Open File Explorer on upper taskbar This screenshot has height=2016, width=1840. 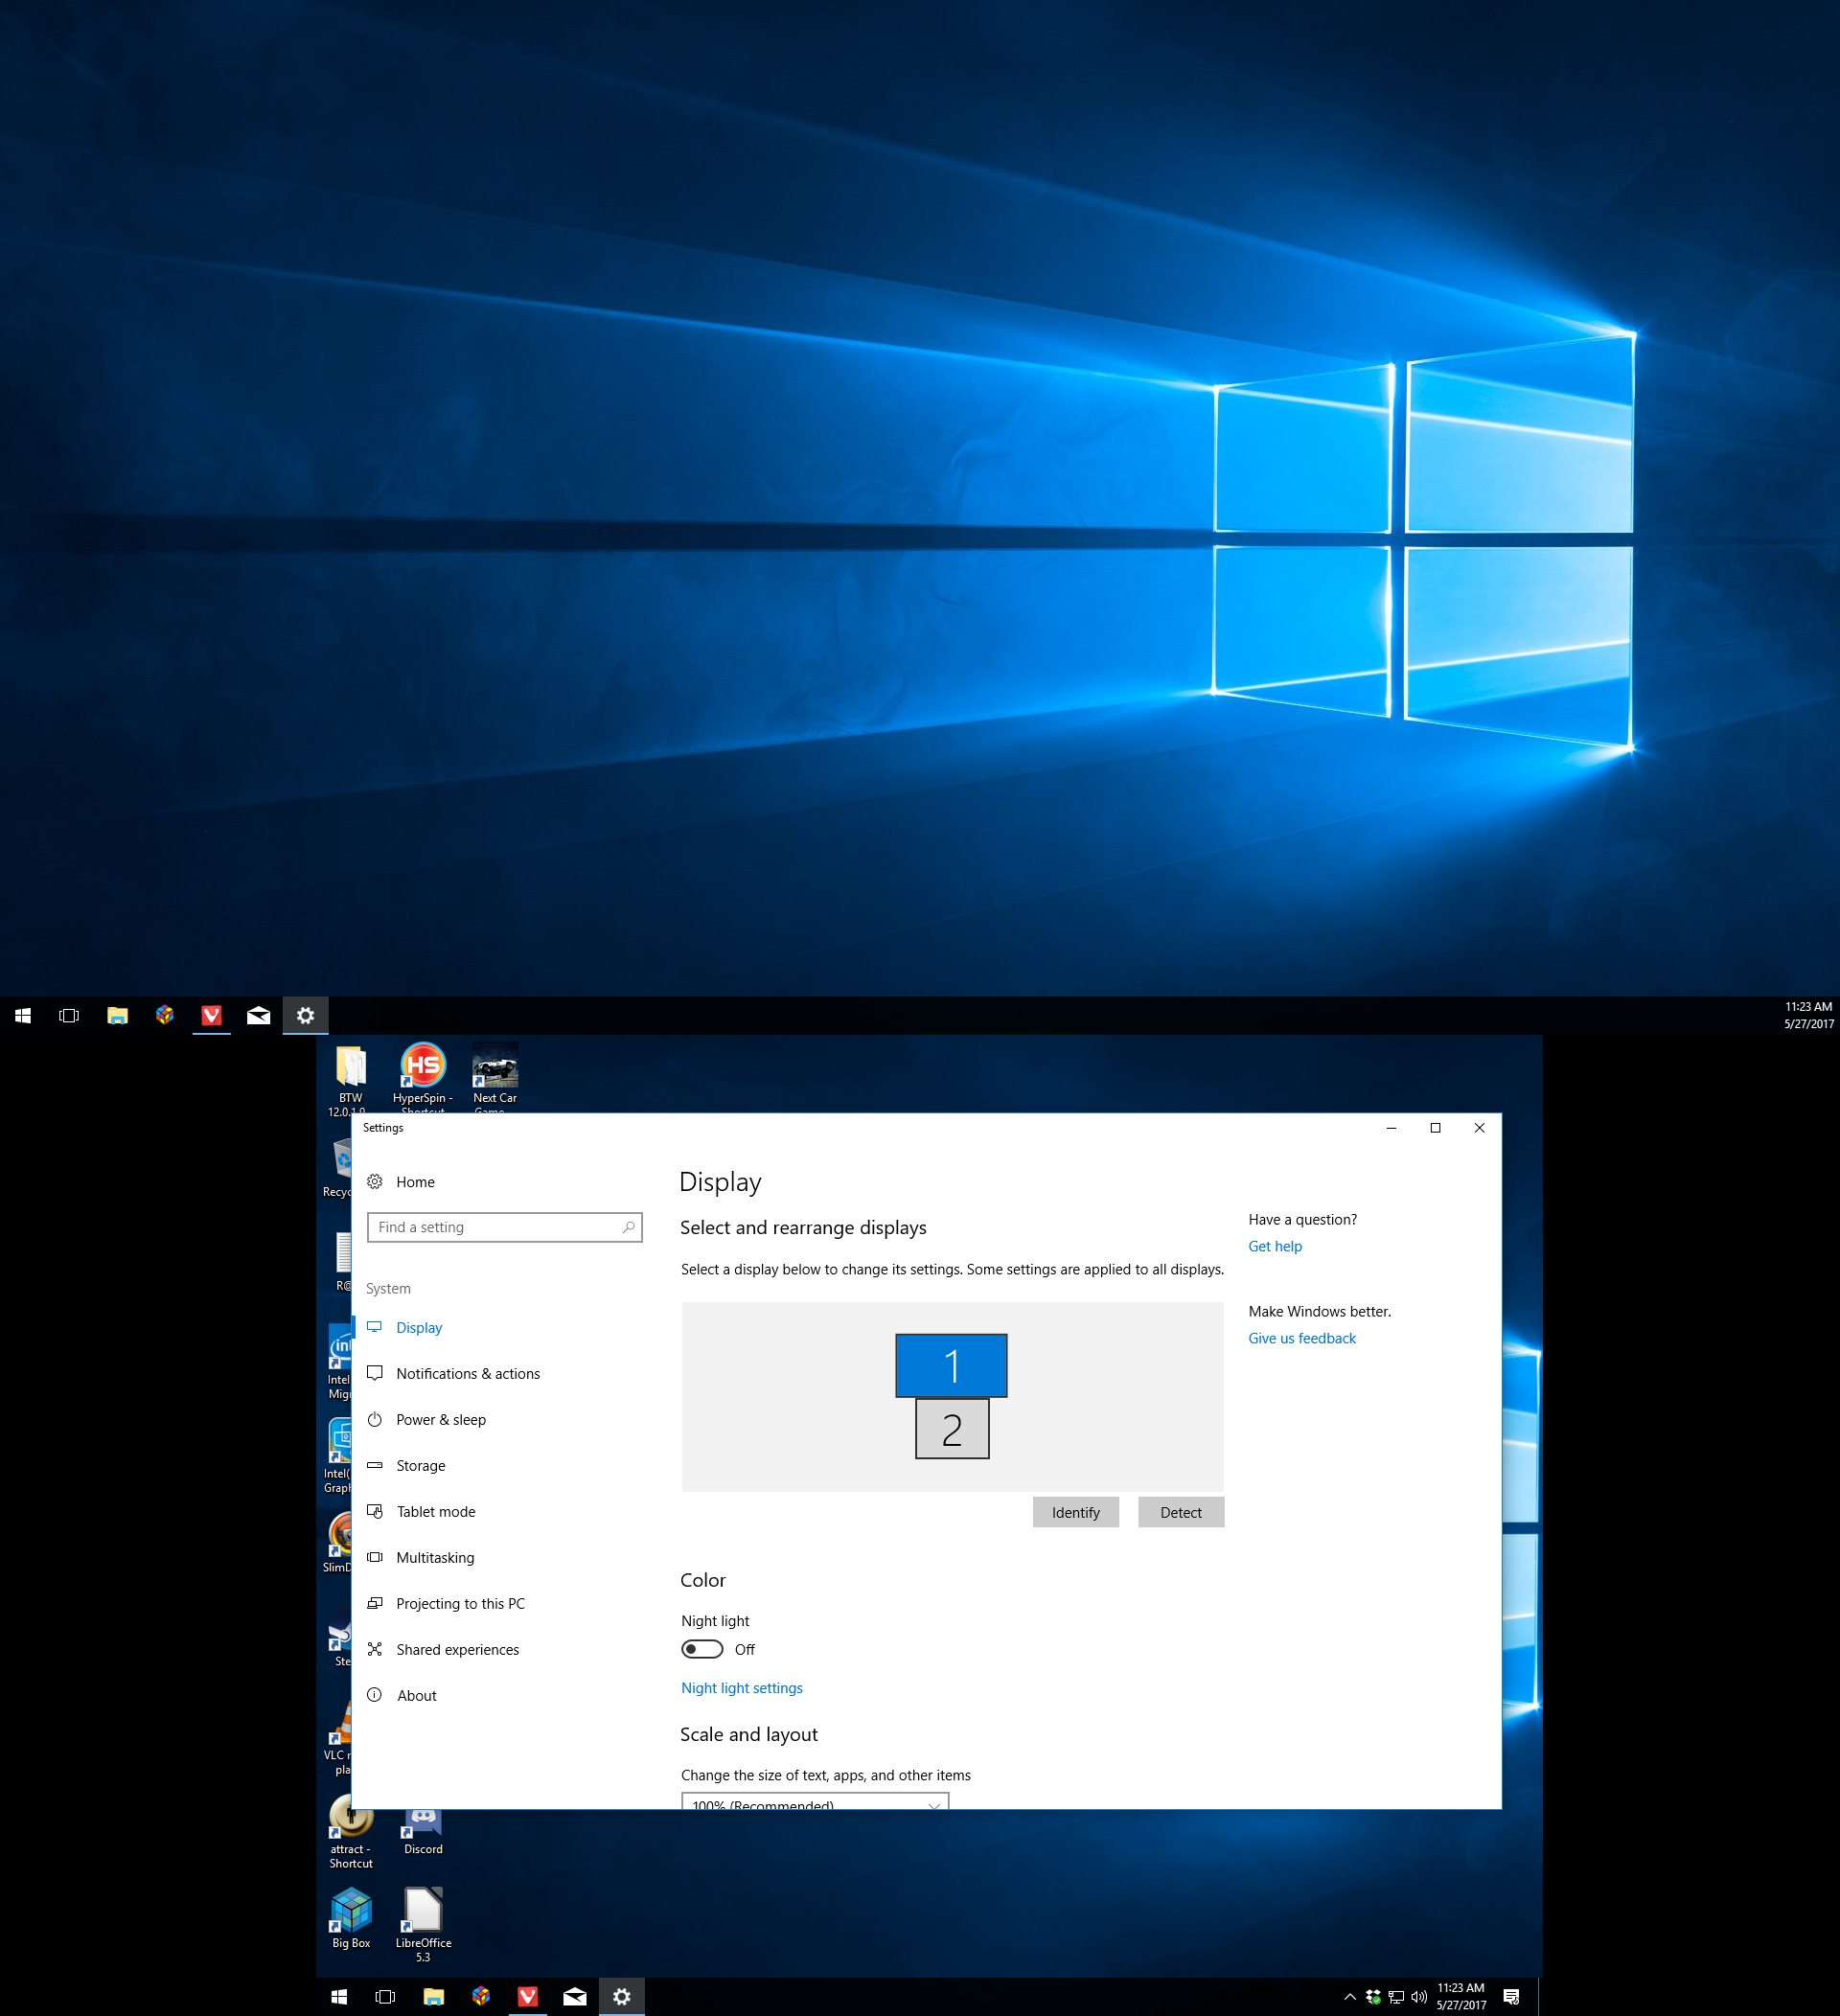pyautogui.click(x=117, y=1016)
